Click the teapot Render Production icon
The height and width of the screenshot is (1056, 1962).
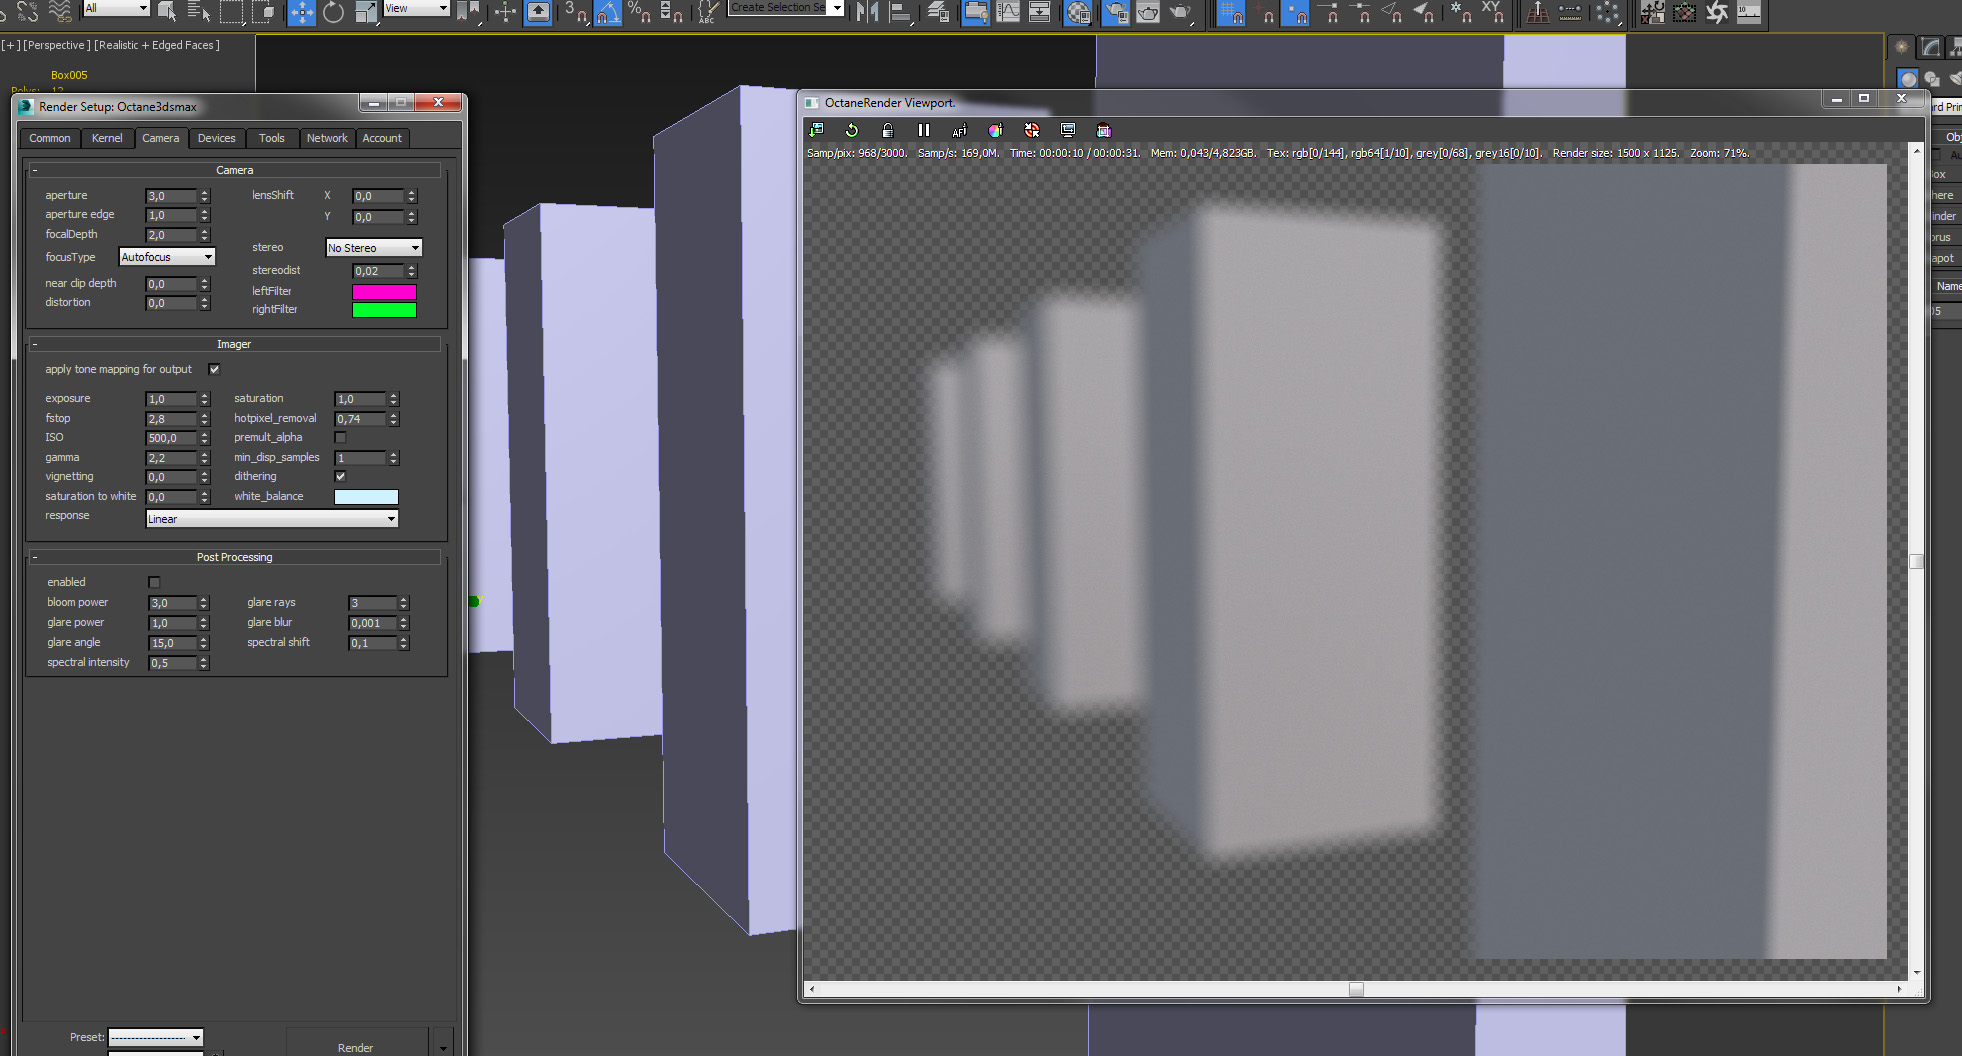(1181, 12)
